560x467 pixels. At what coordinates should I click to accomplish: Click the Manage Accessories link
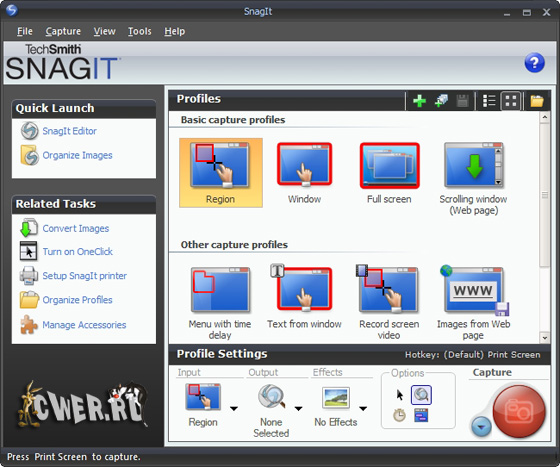[x=84, y=325]
